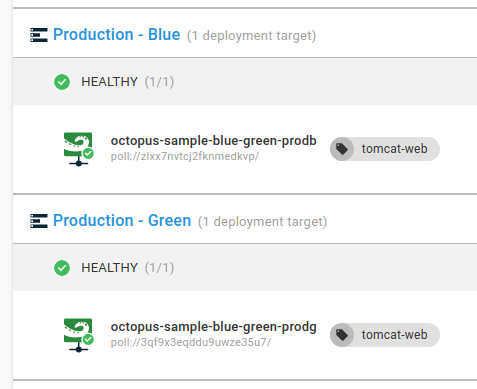477x389 pixels.
Task: Click the Tentacle machine icon for octopus-sample-blue-green-prodb
Action: click(x=79, y=149)
